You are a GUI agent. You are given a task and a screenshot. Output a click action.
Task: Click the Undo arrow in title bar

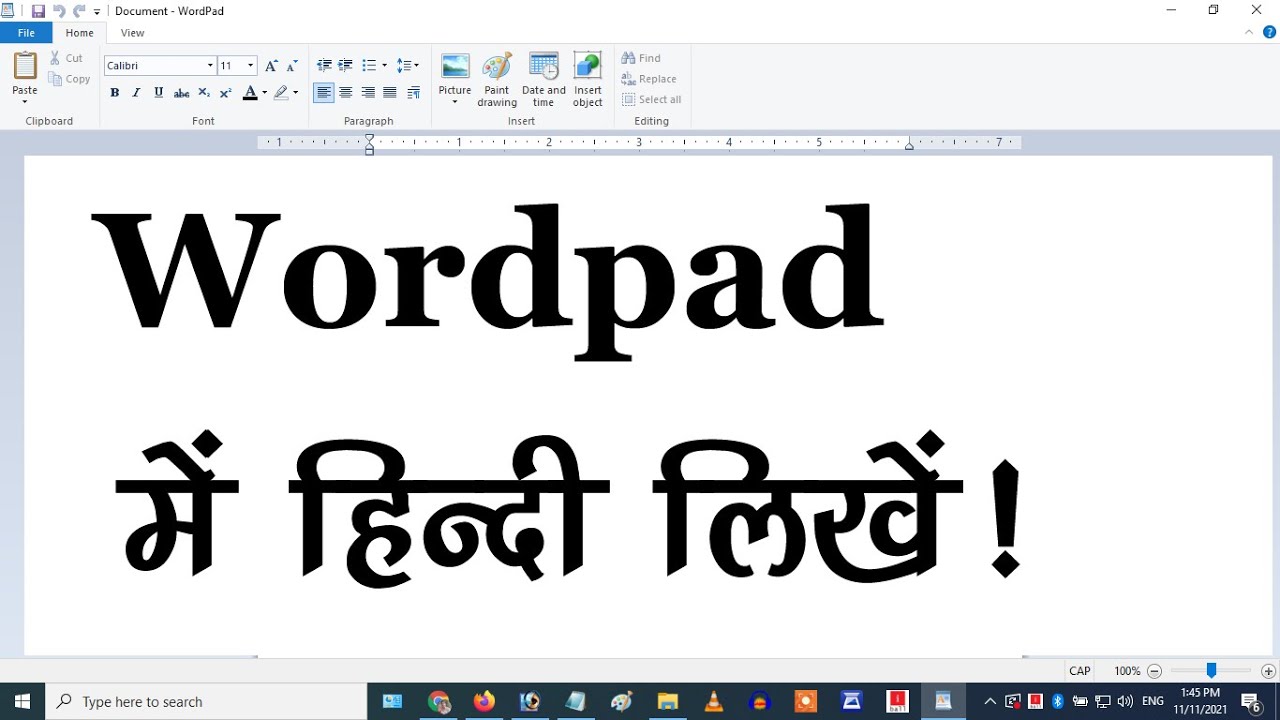58,11
